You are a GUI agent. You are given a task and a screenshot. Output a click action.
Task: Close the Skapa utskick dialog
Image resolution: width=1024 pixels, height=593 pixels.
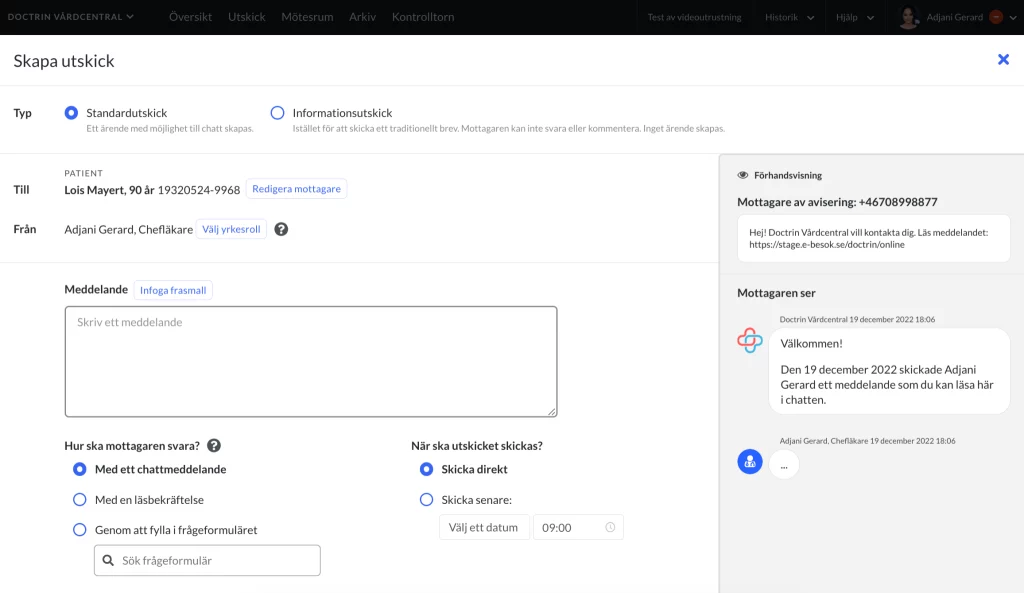point(1003,60)
